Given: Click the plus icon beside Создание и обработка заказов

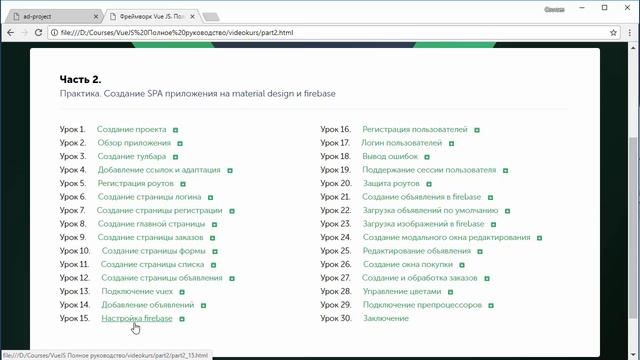Looking at the screenshot, I should pyautogui.click(x=487, y=278).
